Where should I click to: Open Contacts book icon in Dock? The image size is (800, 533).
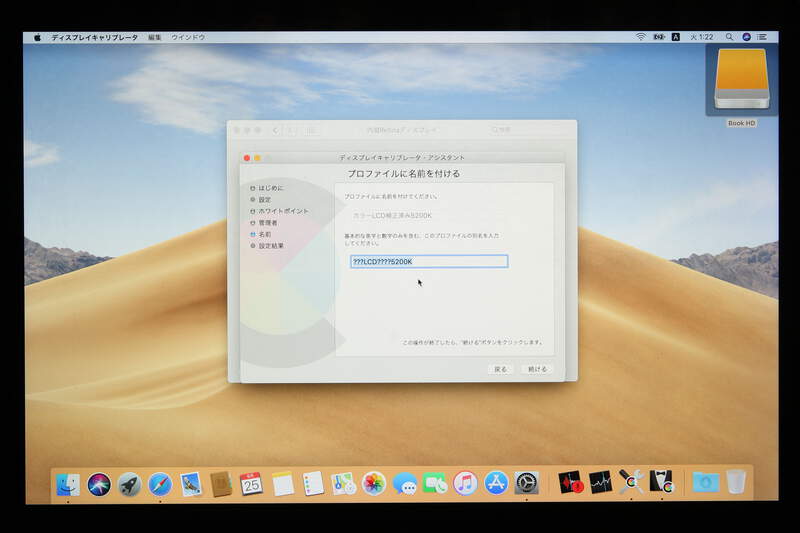click(x=221, y=484)
